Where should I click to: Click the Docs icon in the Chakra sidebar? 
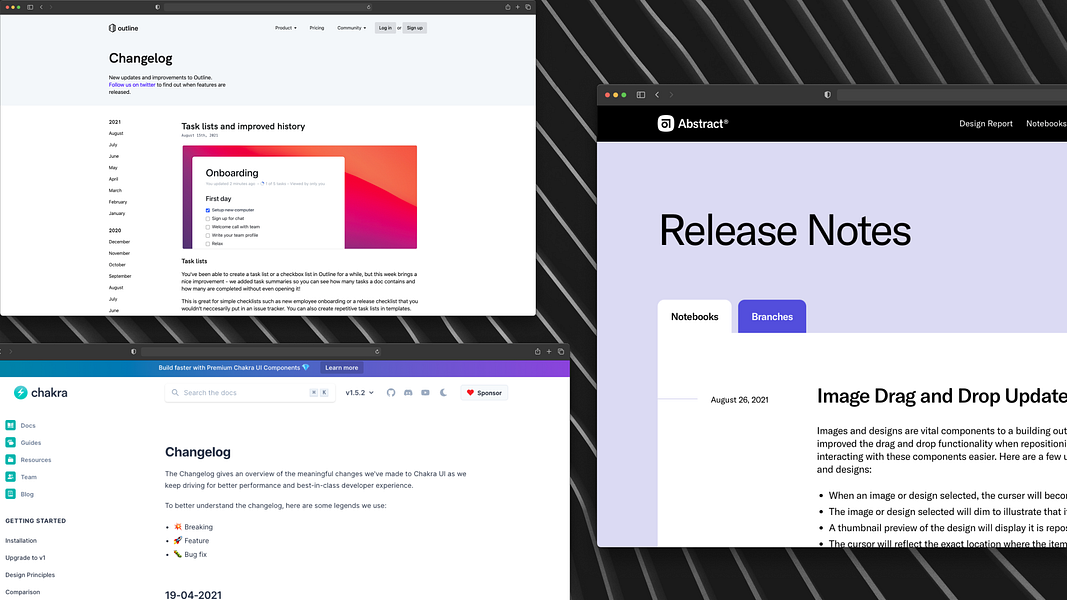tap(10, 425)
